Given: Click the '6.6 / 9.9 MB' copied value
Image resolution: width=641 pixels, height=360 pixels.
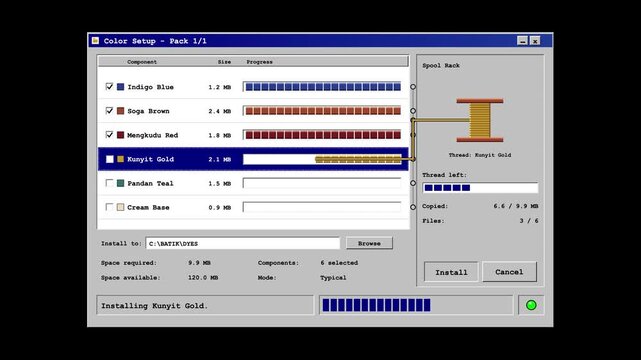Looking at the screenshot, I should click(x=516, y=206).
